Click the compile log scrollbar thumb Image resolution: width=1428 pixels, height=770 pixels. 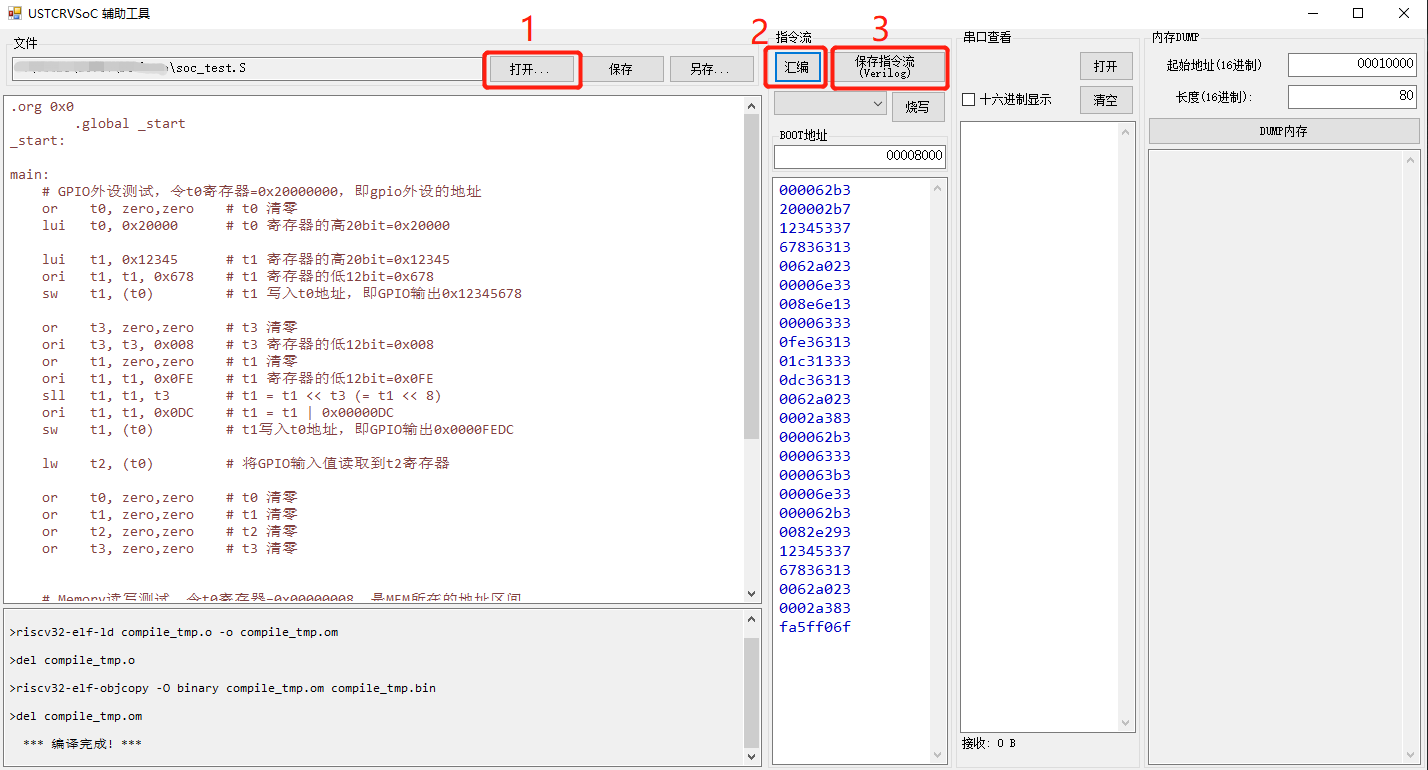pyautogui.click(x=752, y=692)
